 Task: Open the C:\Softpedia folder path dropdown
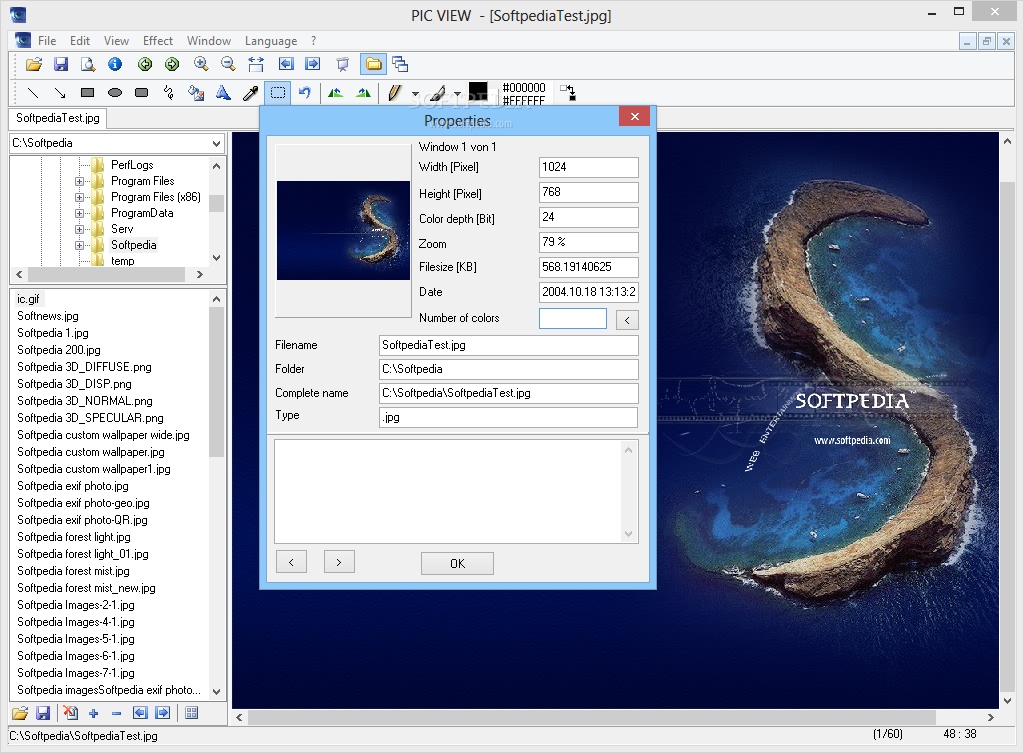[217, 143]
